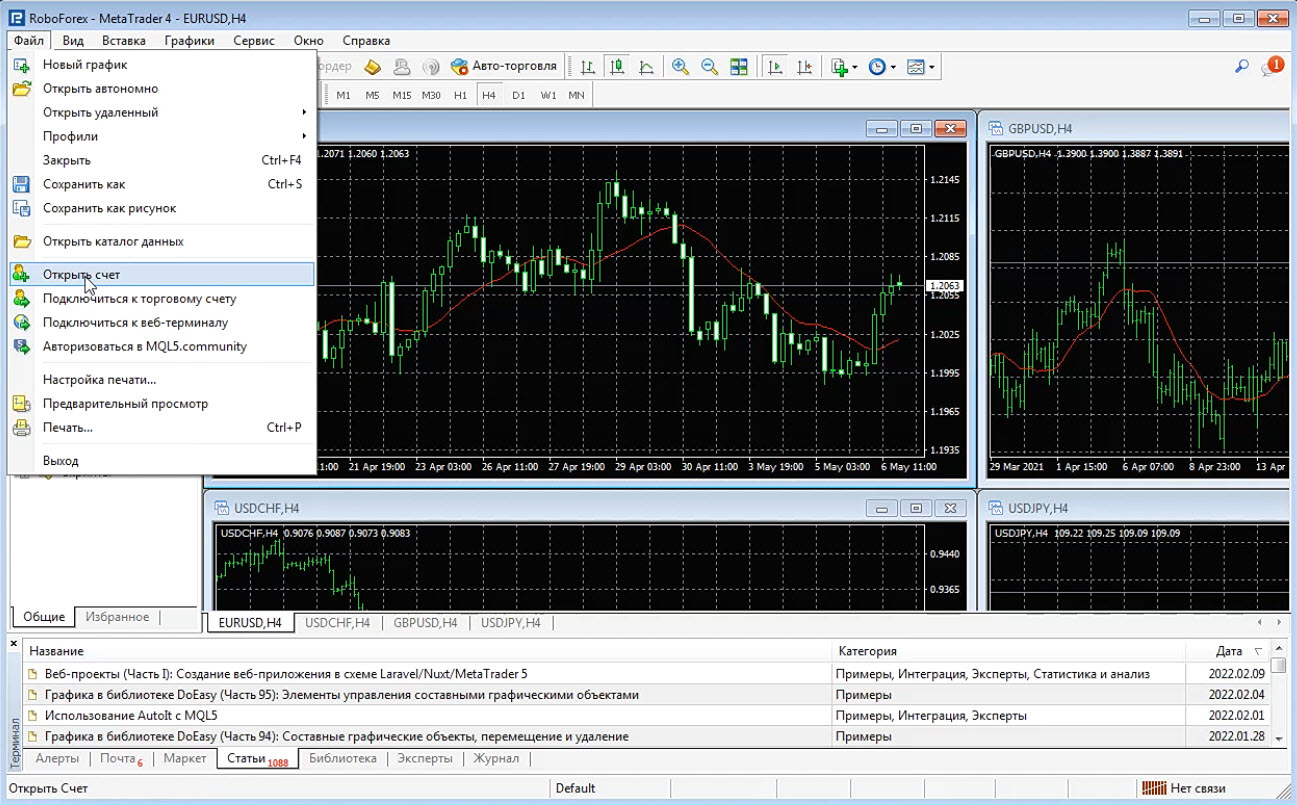Open the article about Использование AutoIt с MQL5
Viewport: 1297px width, 805px height.
(x=130, y=716)
